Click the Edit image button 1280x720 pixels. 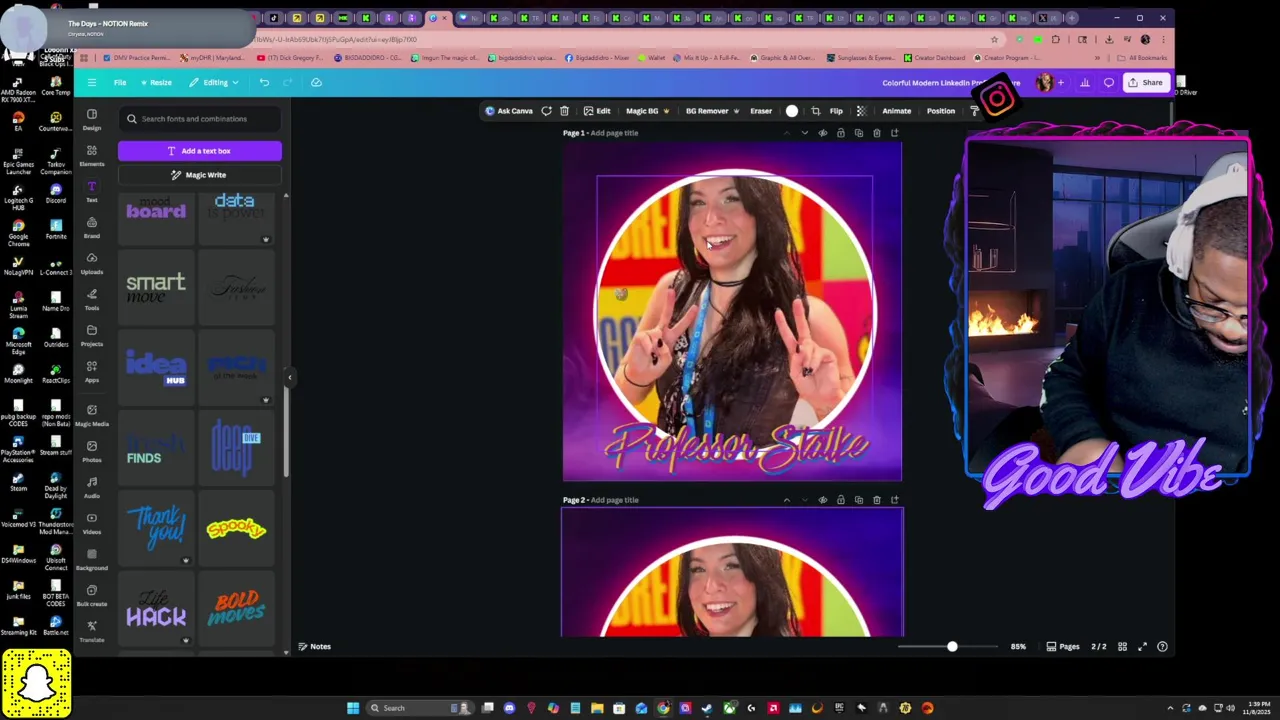click(597, 111)
